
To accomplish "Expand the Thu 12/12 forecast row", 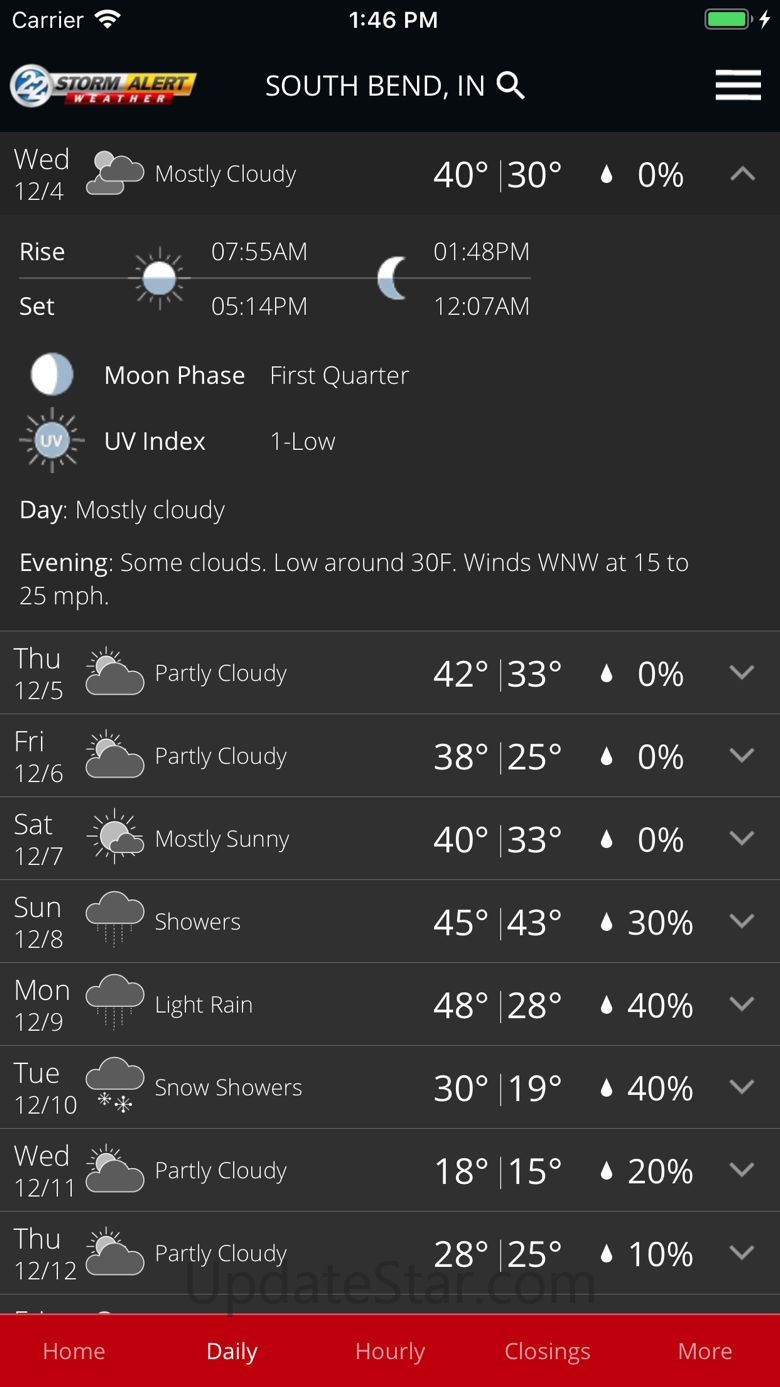I will pyautogui.click(x=742, y=1253).
